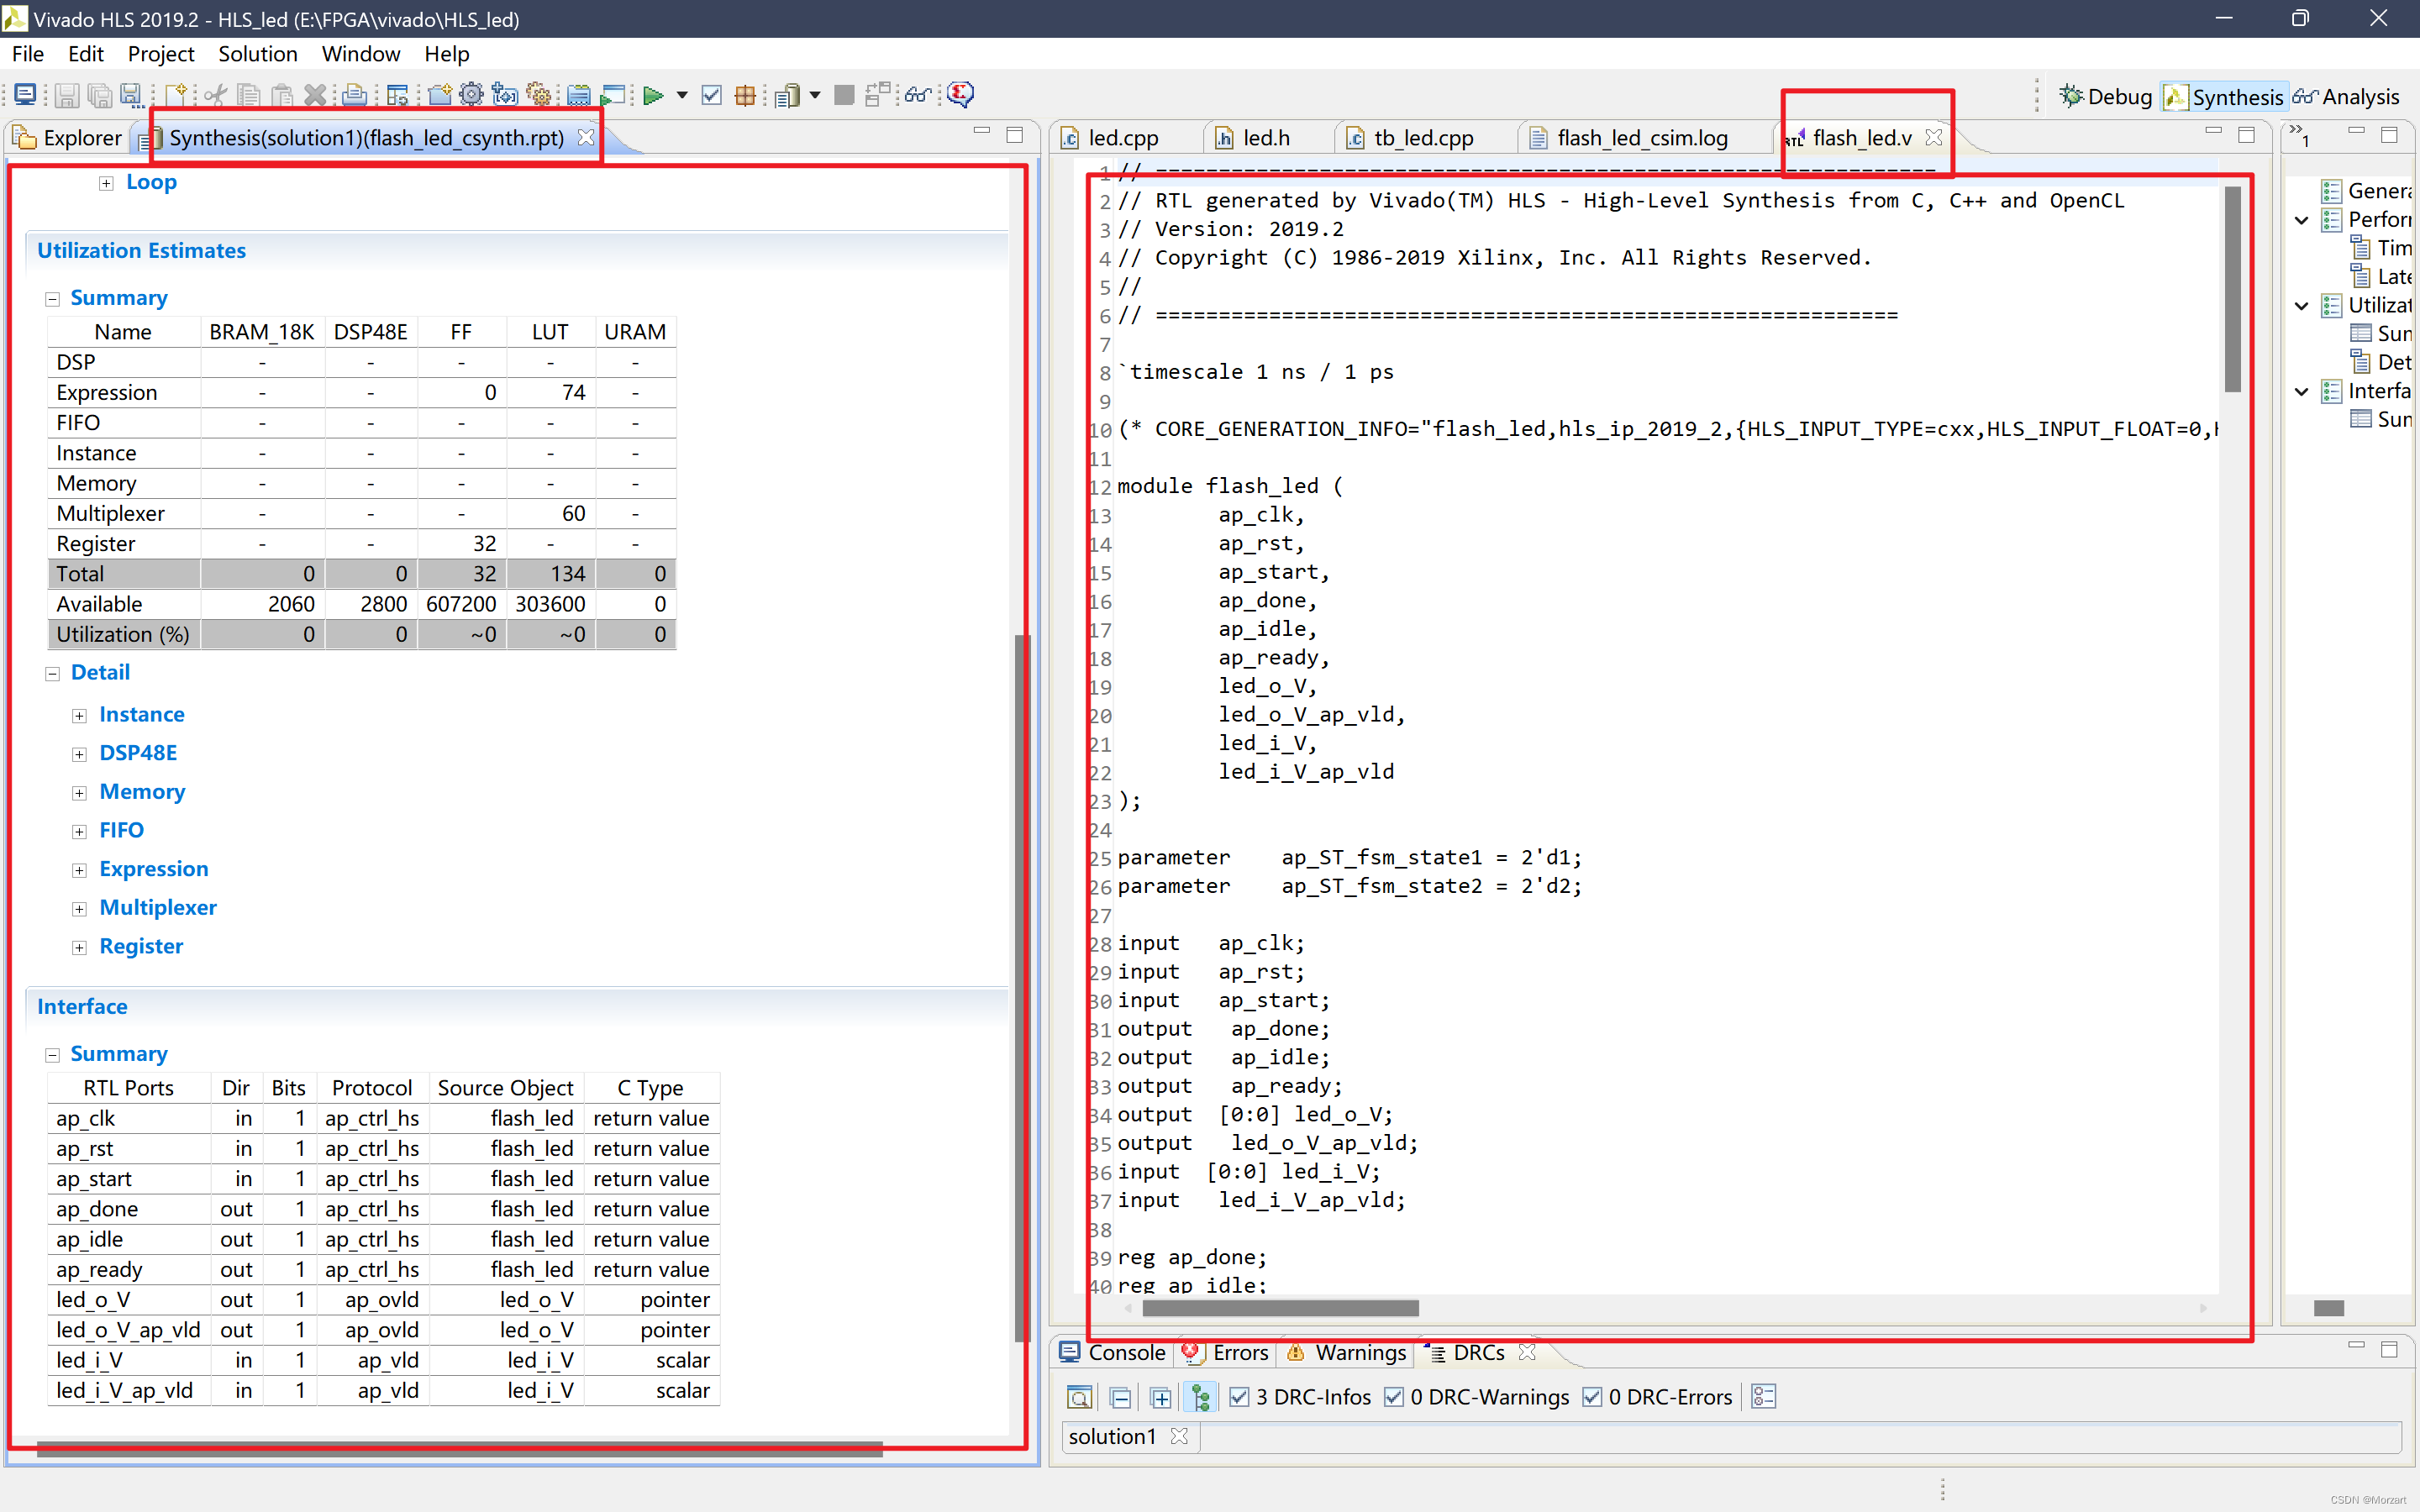
Task: Expand the Instance detail section
Action: click(79, 716)
